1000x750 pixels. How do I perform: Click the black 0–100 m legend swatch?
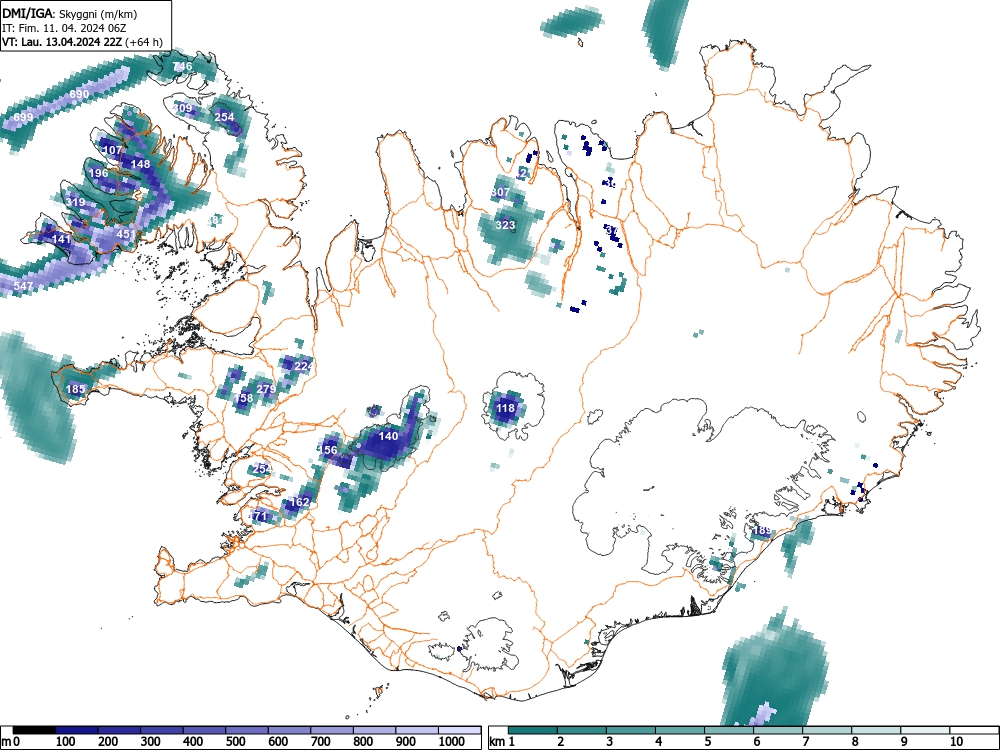pyautogui.click(x=34, y=730)
